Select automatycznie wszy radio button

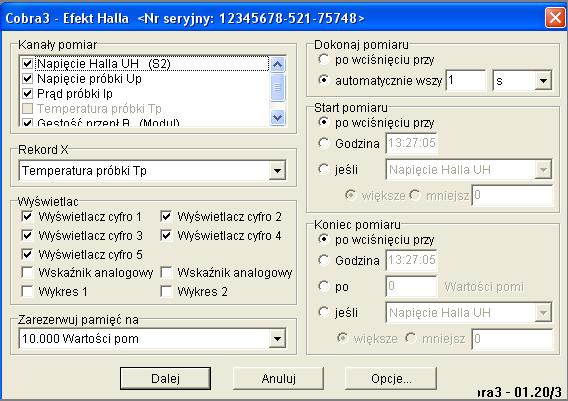pyautogui.click(x=323, y=80)
